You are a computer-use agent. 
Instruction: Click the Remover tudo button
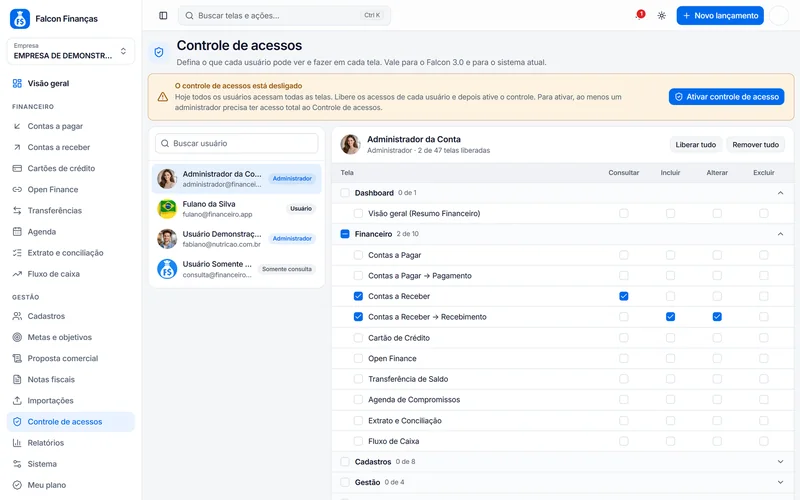coord(756,145)
